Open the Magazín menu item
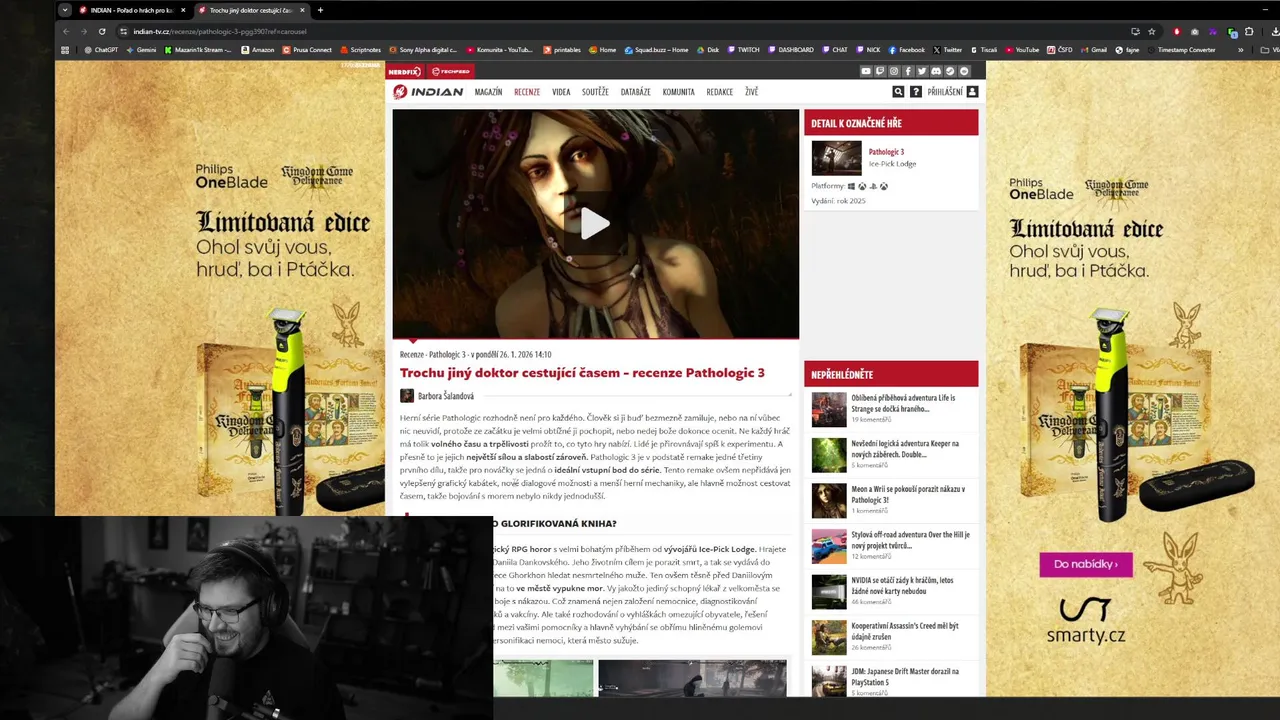 [488, 92]
